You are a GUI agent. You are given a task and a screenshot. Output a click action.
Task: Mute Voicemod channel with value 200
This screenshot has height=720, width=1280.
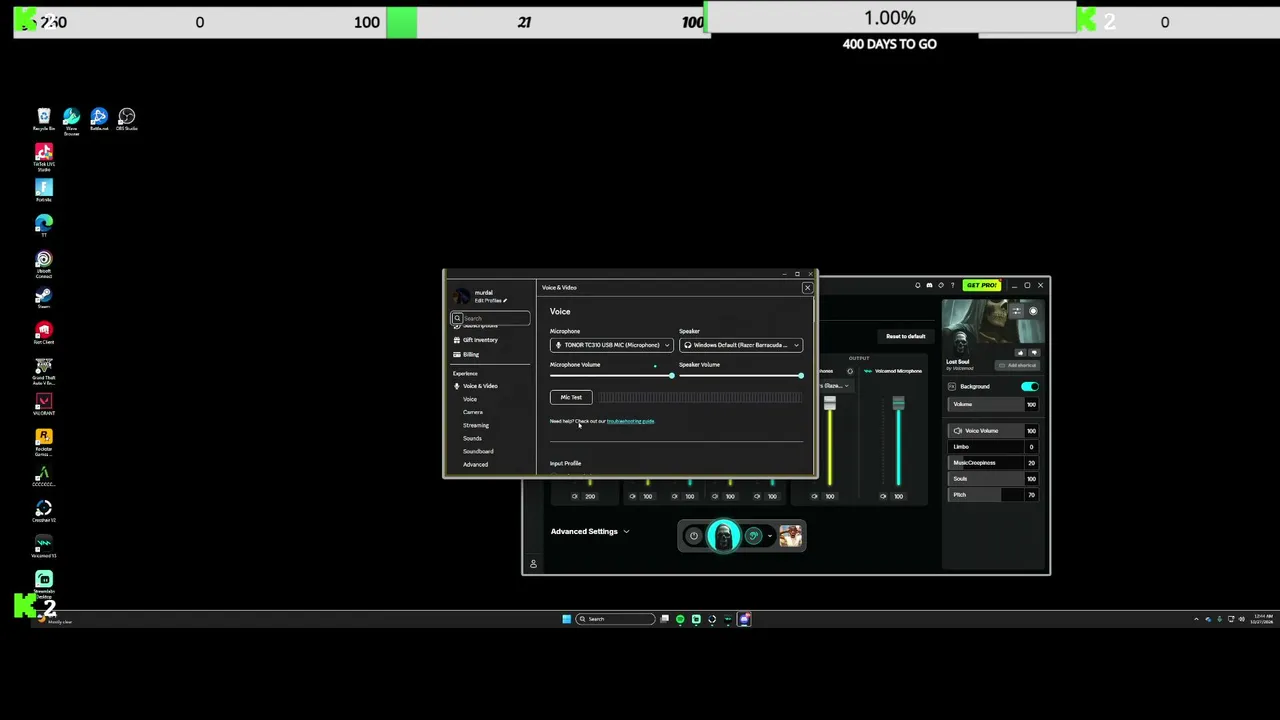pyautogui.click(x=575, y=496)
